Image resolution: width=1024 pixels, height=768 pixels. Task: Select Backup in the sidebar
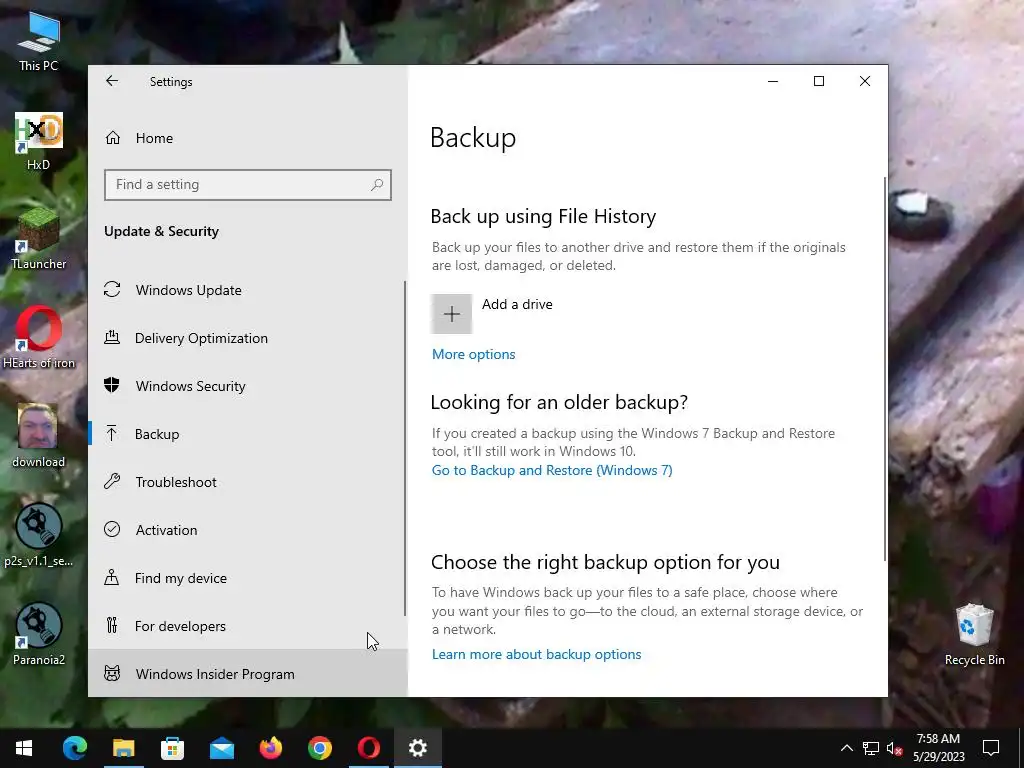pyautogui.click(x=248, y=434)
